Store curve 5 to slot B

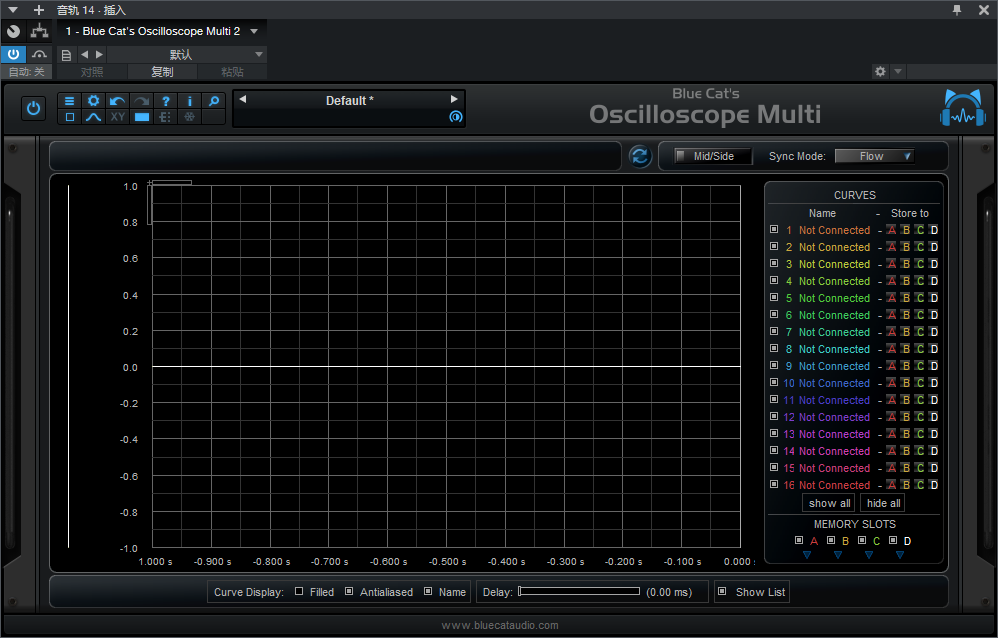[x=906, y=298]
